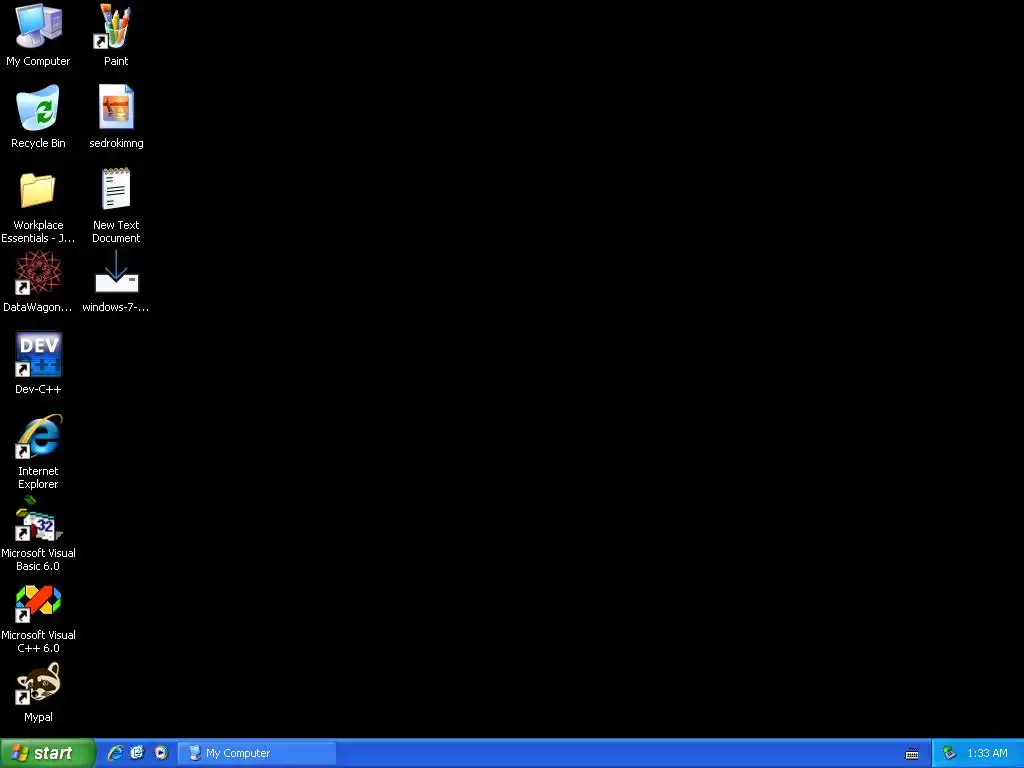Open the Start menu
Viewport: 1024px width, 768px height.
47,753
